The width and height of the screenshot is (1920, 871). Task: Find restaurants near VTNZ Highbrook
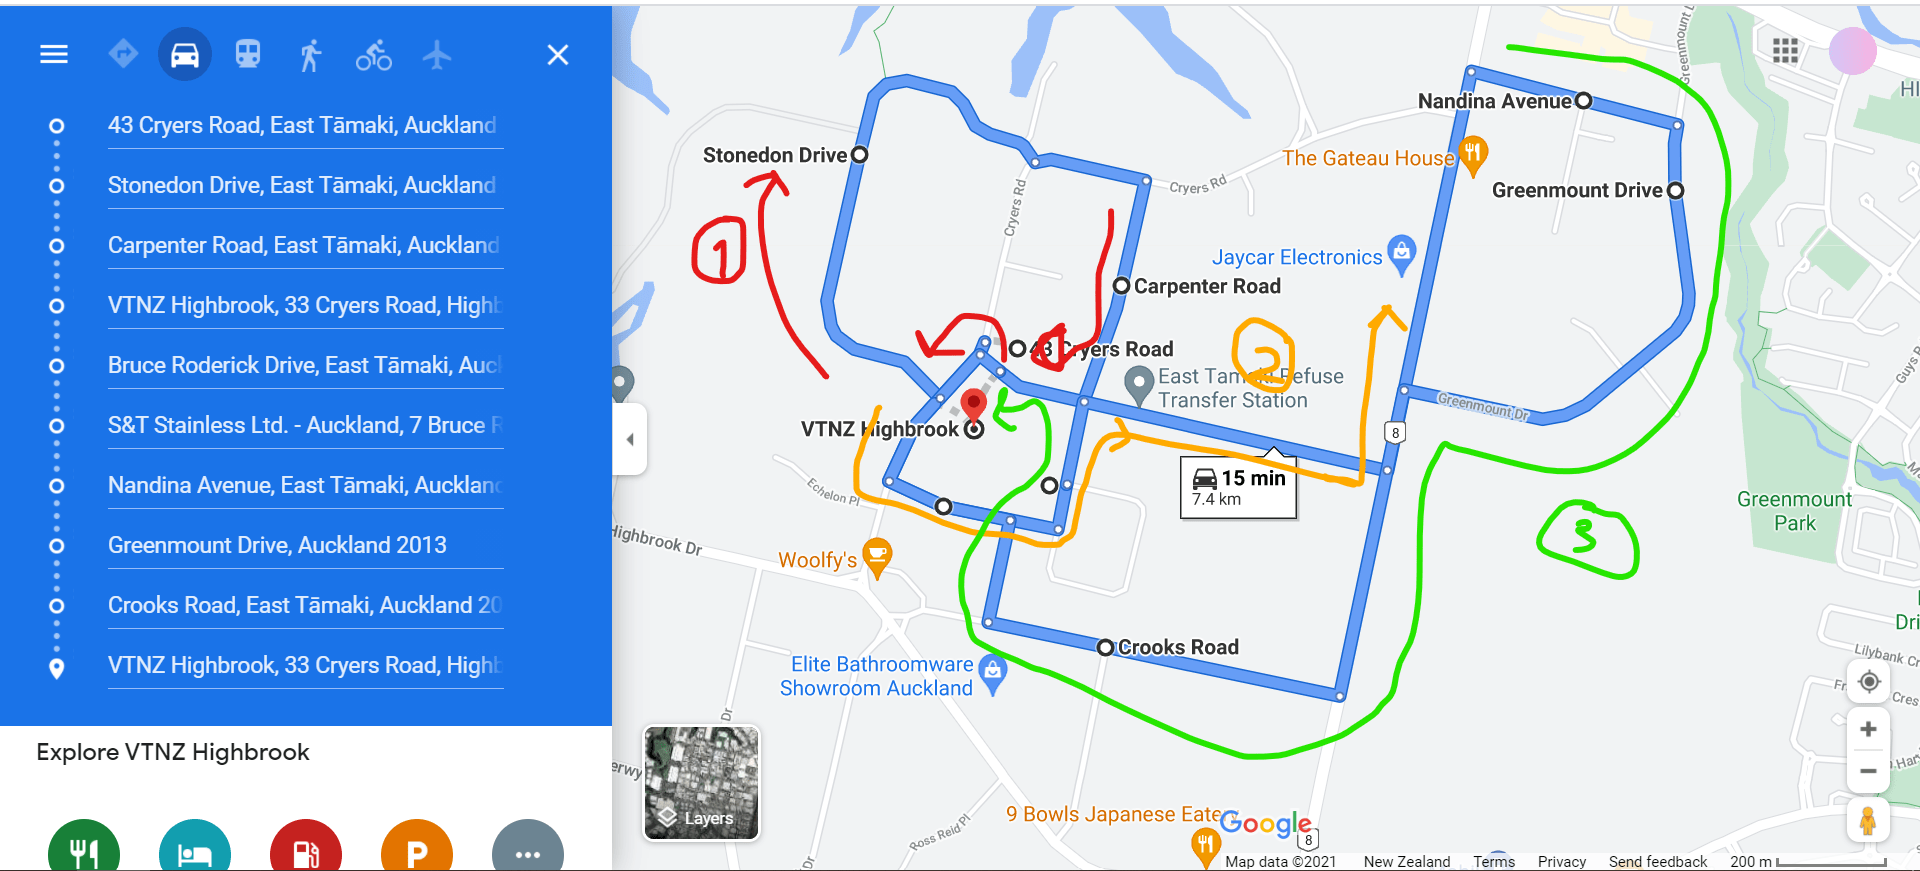84,850
